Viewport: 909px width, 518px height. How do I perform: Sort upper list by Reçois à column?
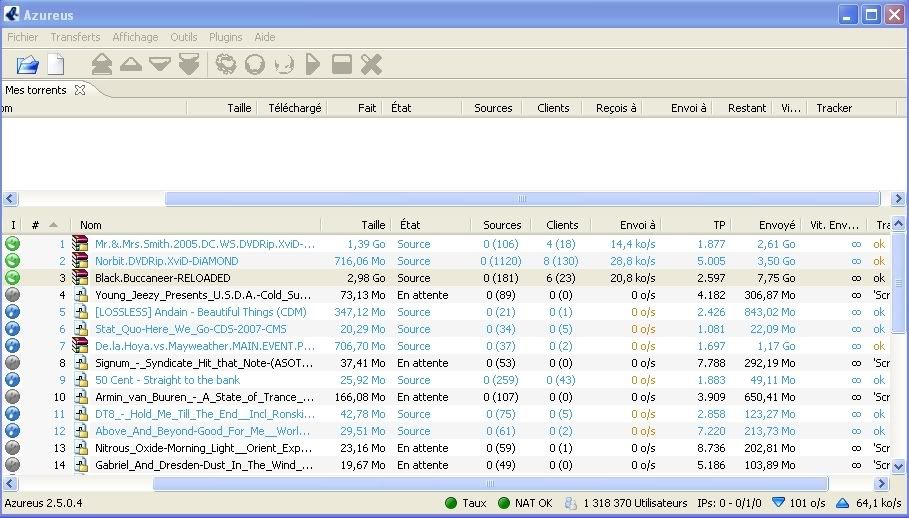(616, 108)
